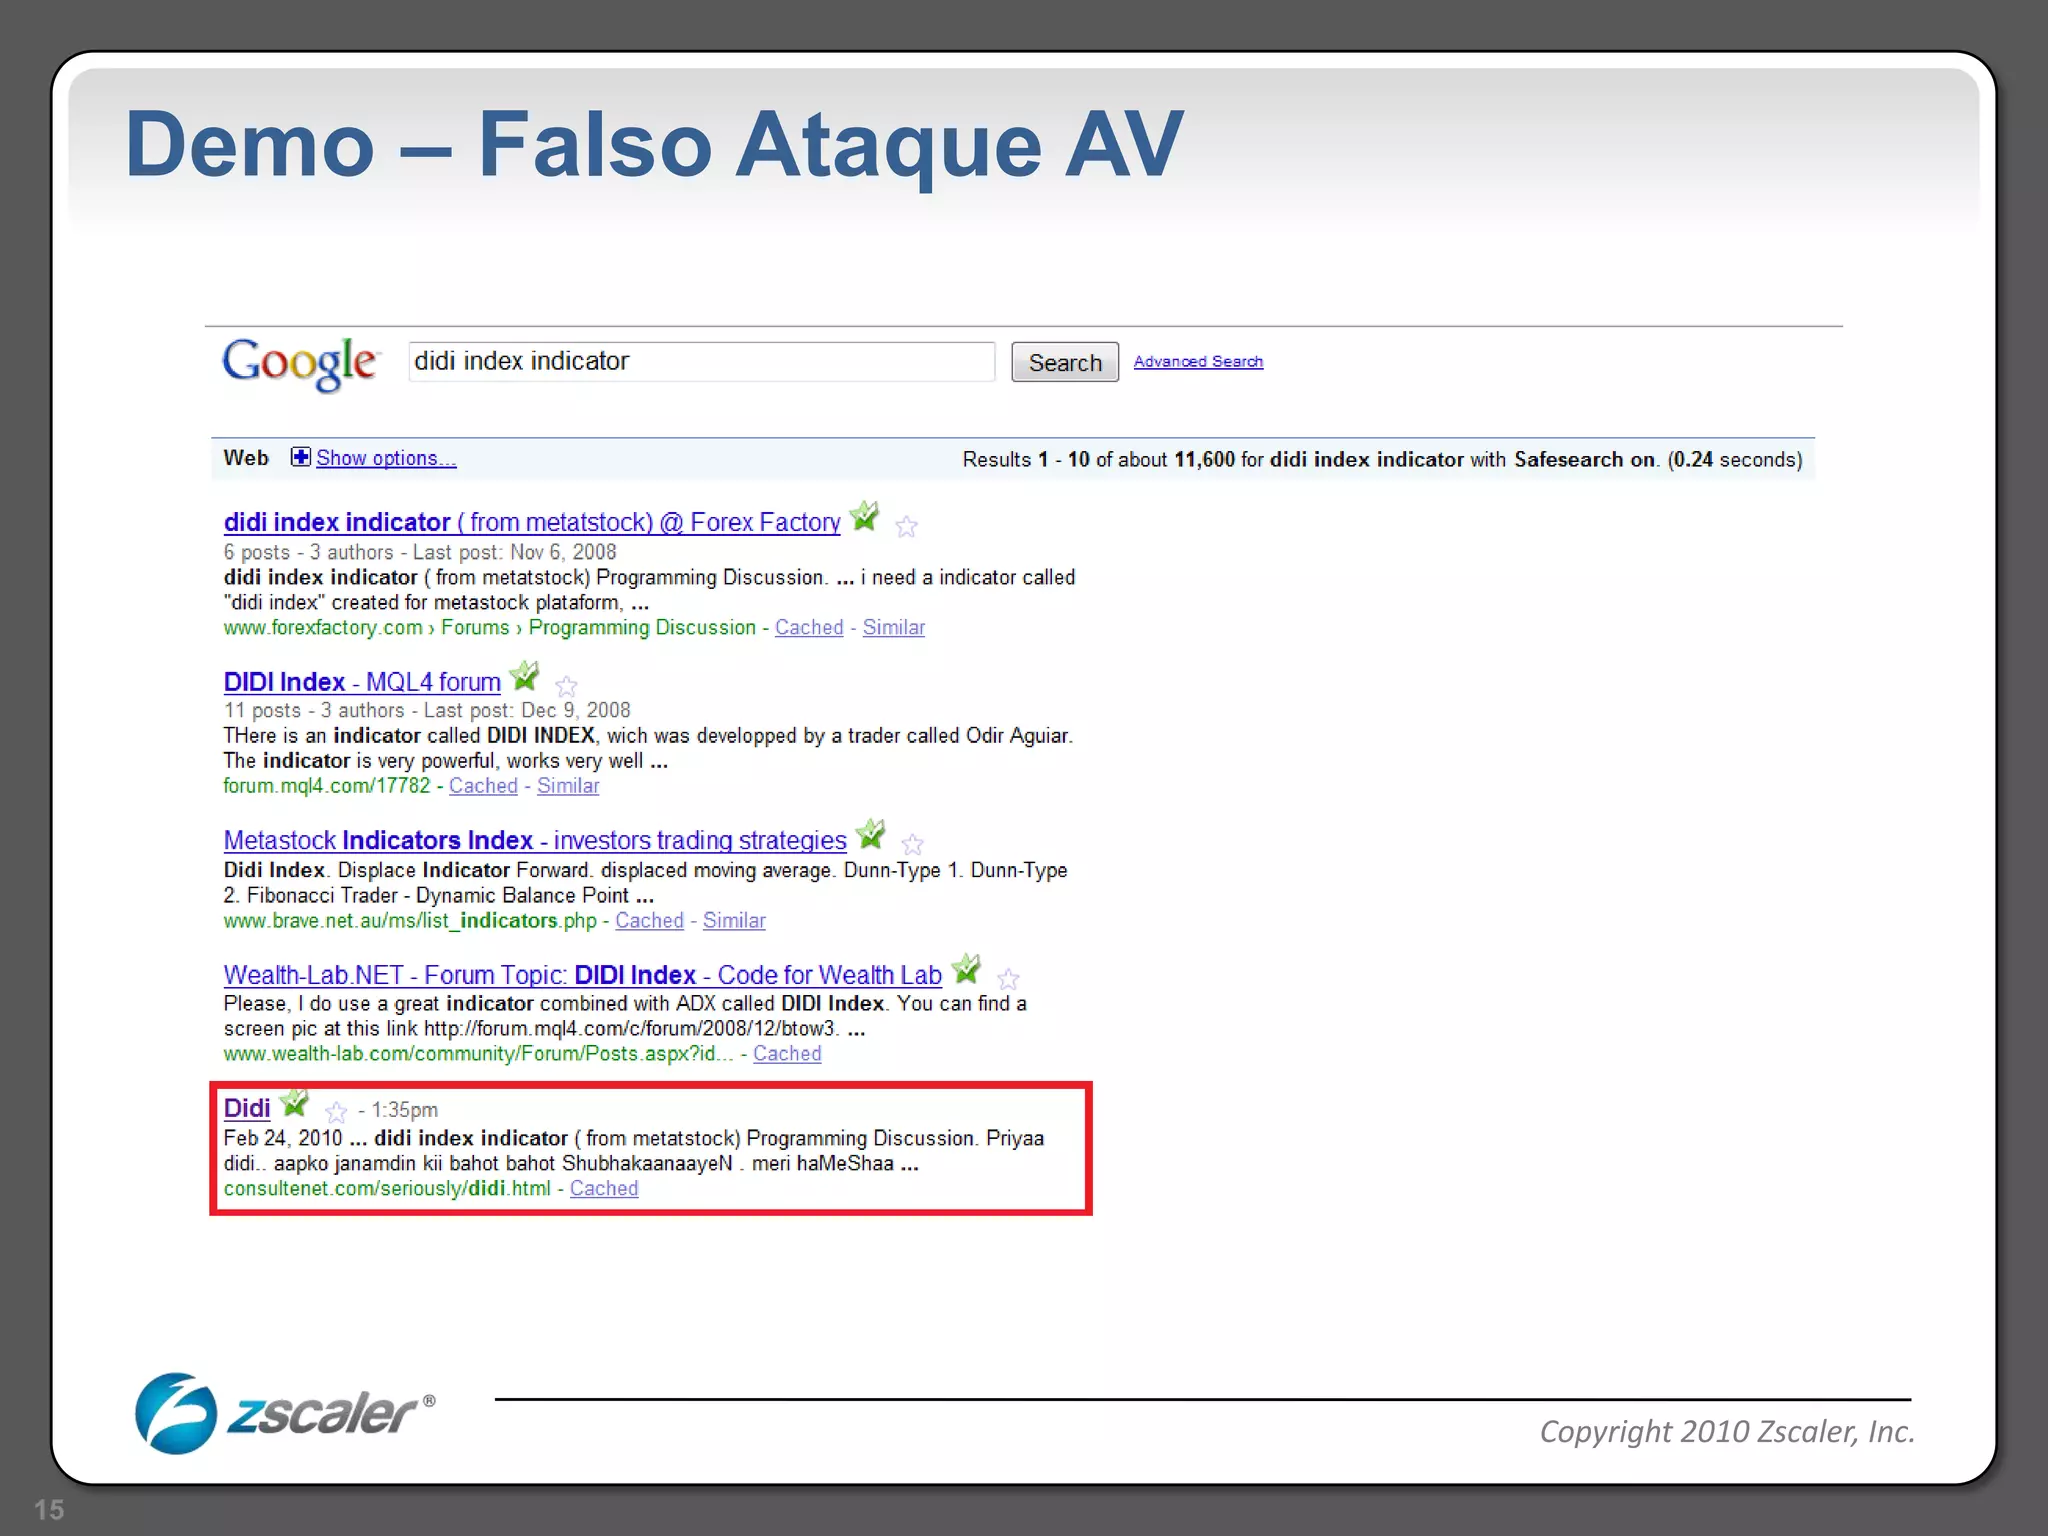Open DIDI Index - MQL4 forum result
This screenshot has width=2048, height=1536.
[362, 682]
